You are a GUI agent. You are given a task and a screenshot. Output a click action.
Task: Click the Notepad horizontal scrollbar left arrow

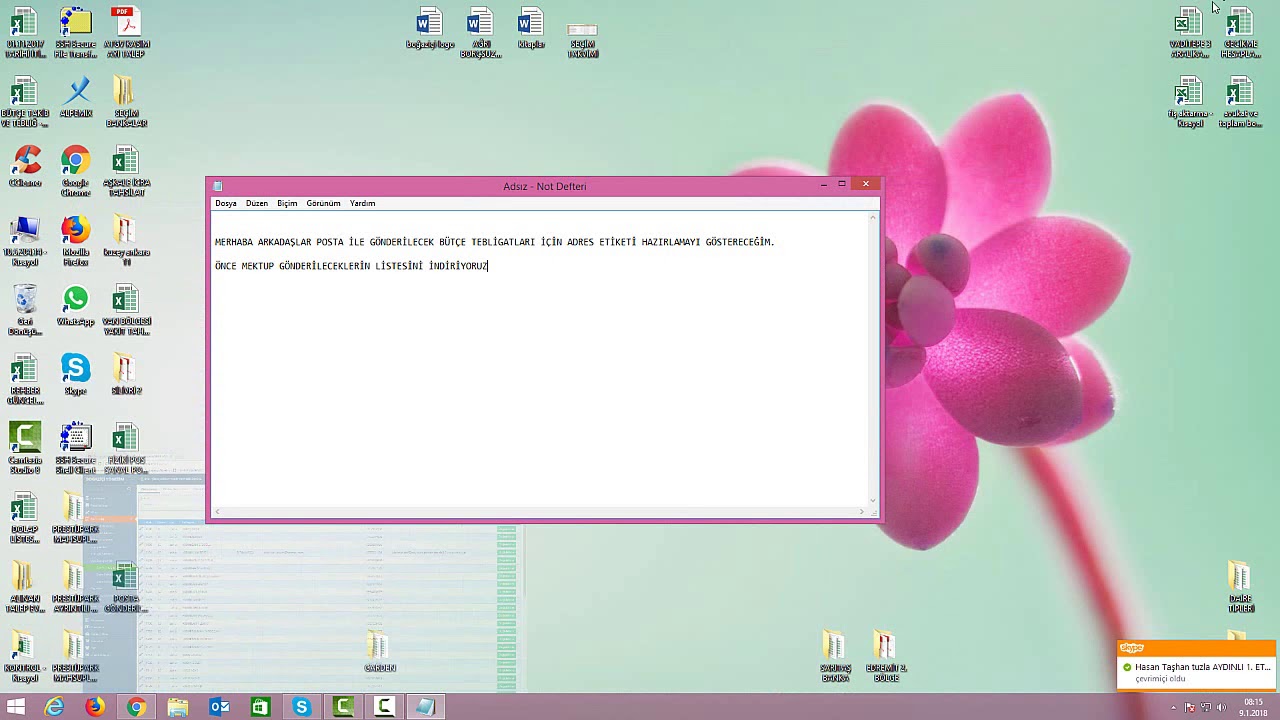(x=217, y=512)
